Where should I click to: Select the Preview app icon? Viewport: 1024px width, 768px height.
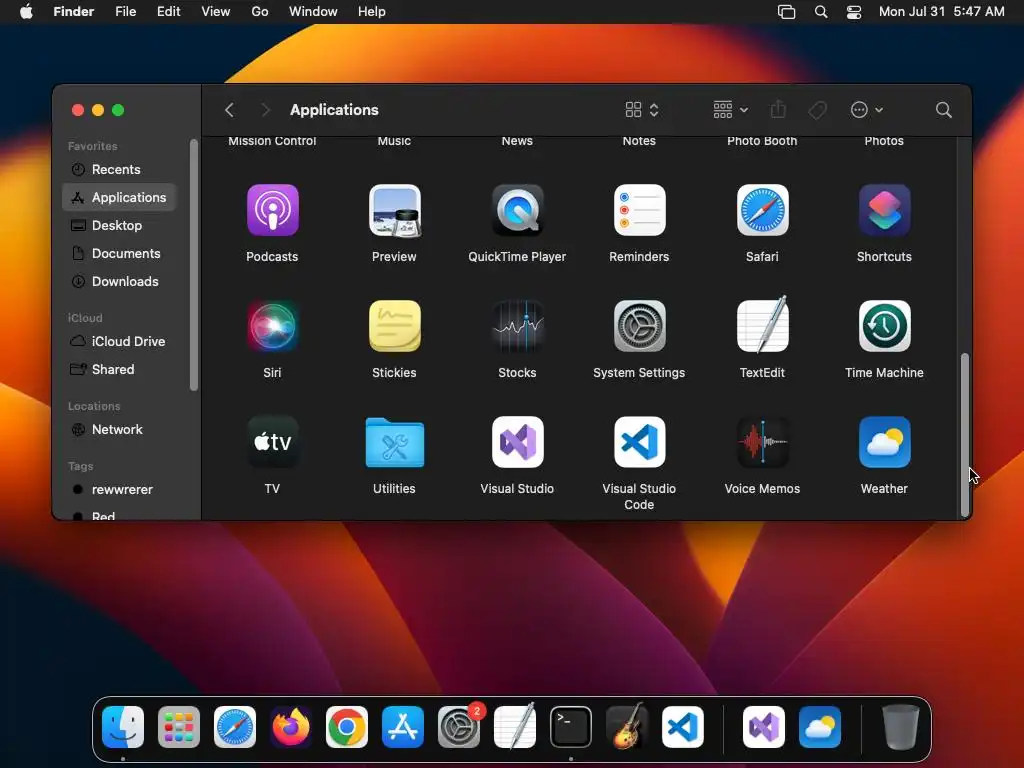tap(394, 210)
